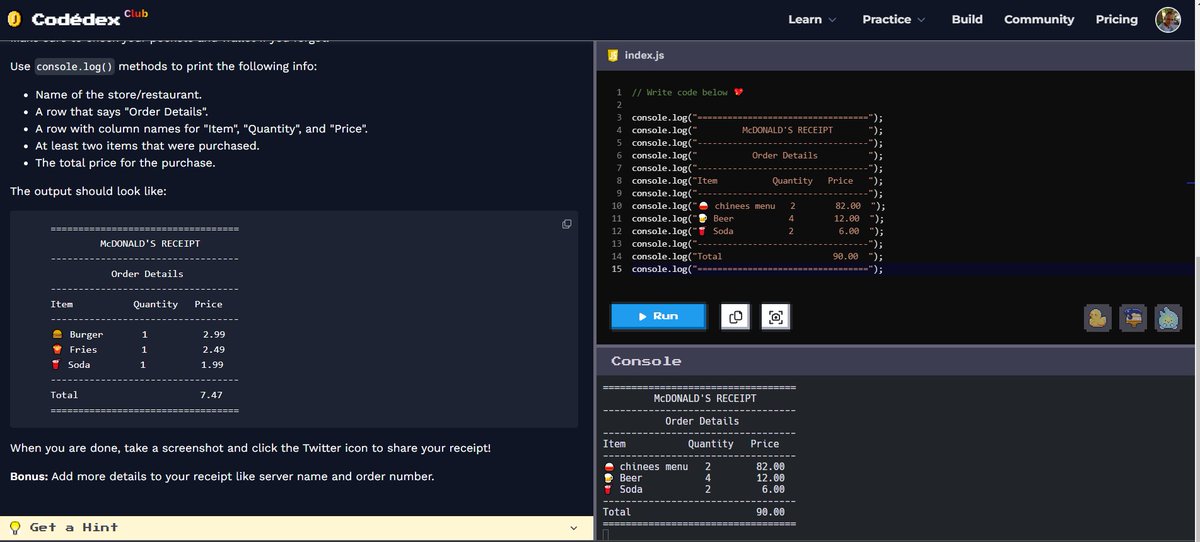Click the inline console.log() code snippet
This screenshot has height=542, width=1200.
click(75, 67)
